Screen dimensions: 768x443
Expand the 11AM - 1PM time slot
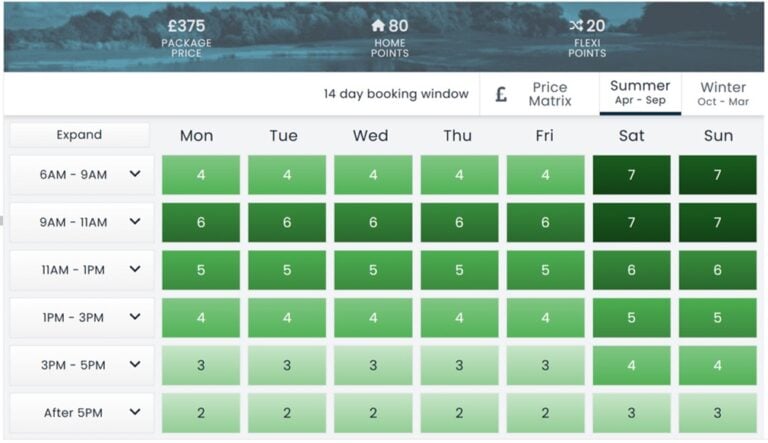135,270
